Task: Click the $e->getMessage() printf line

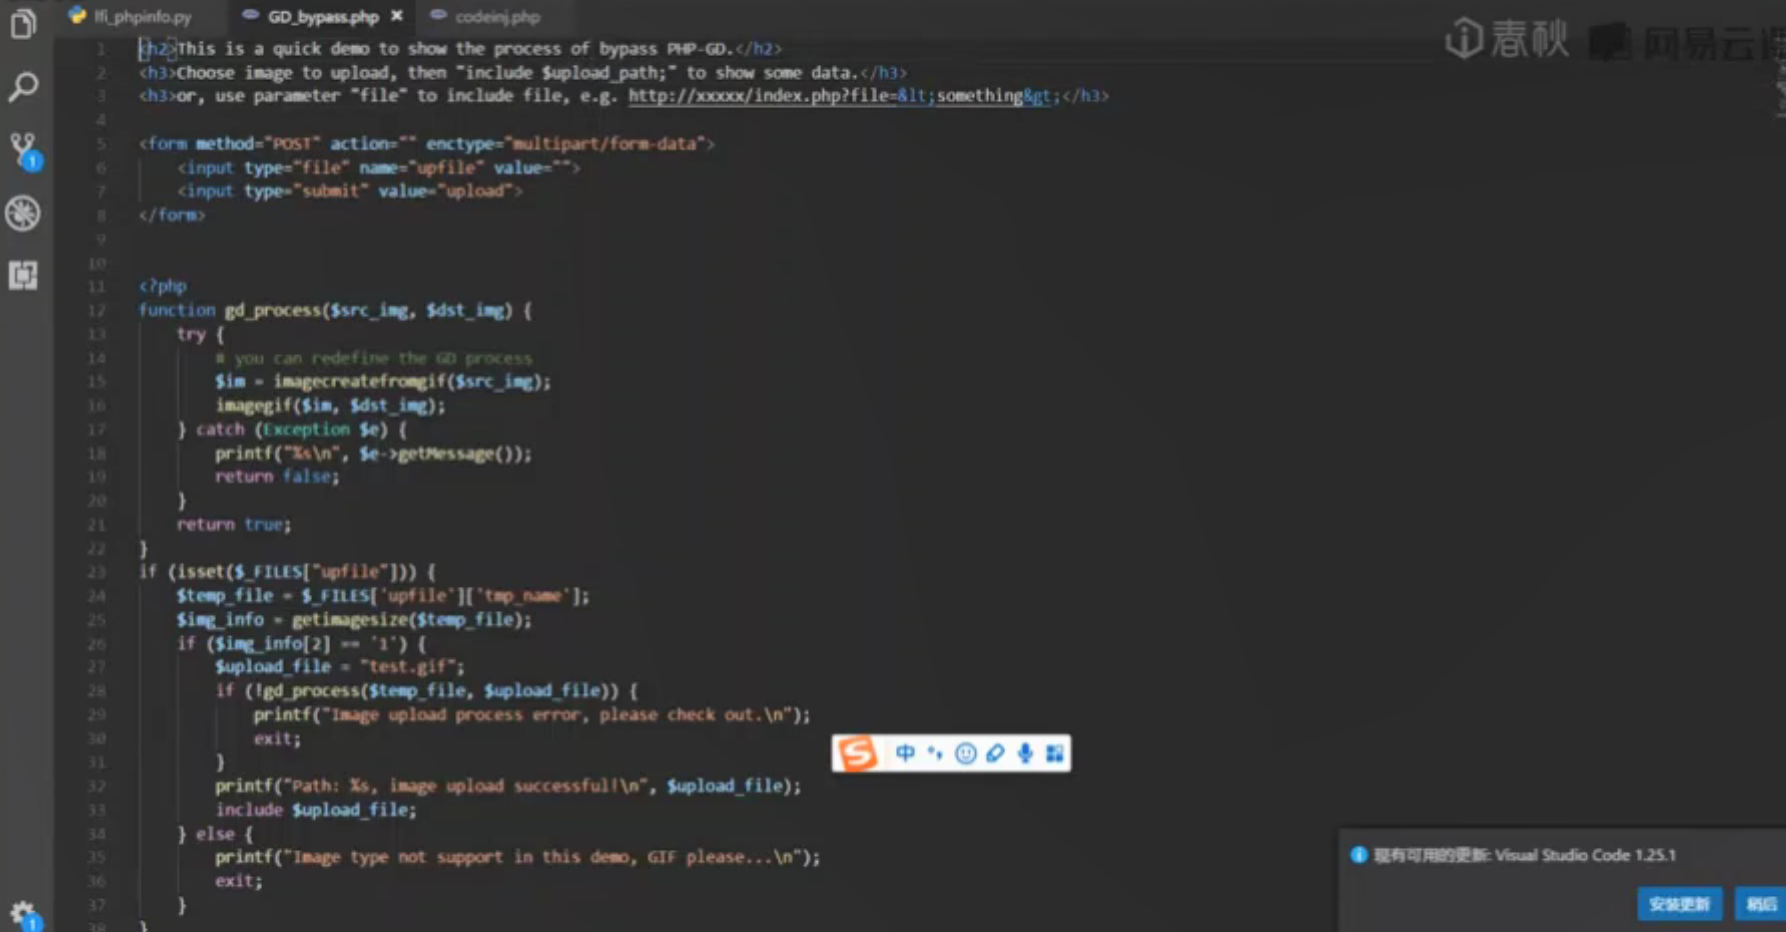Action: tap(373, 453)
